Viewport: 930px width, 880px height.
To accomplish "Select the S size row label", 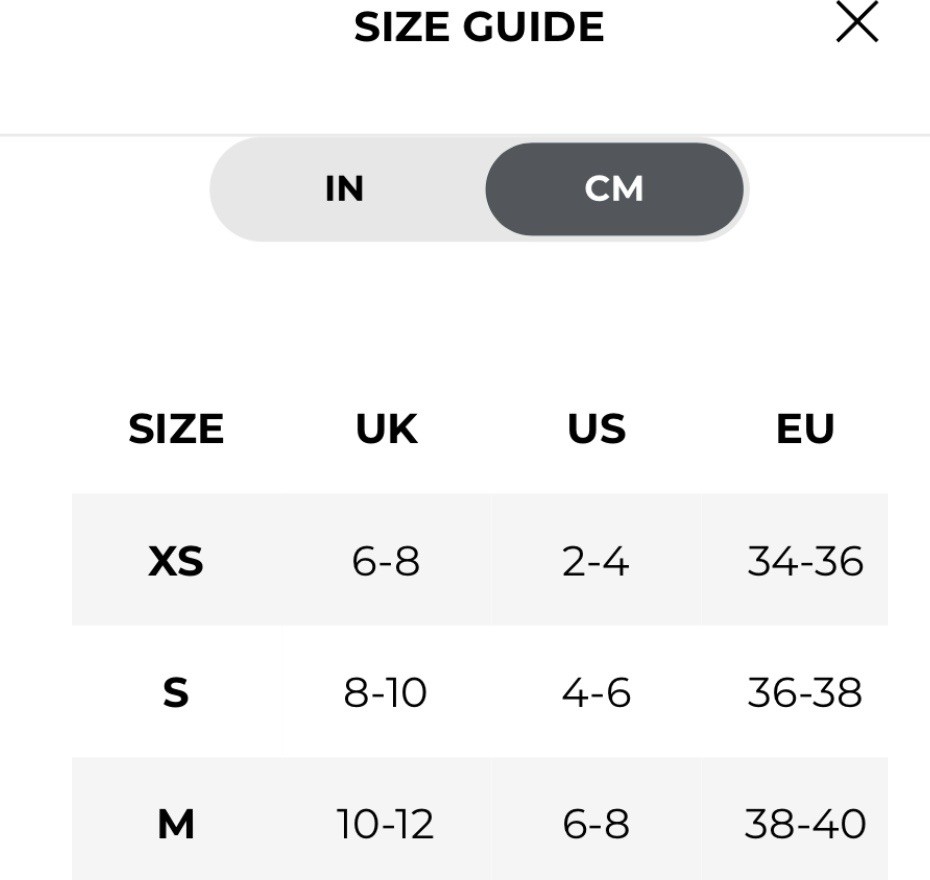I will [x=176, y=692].
